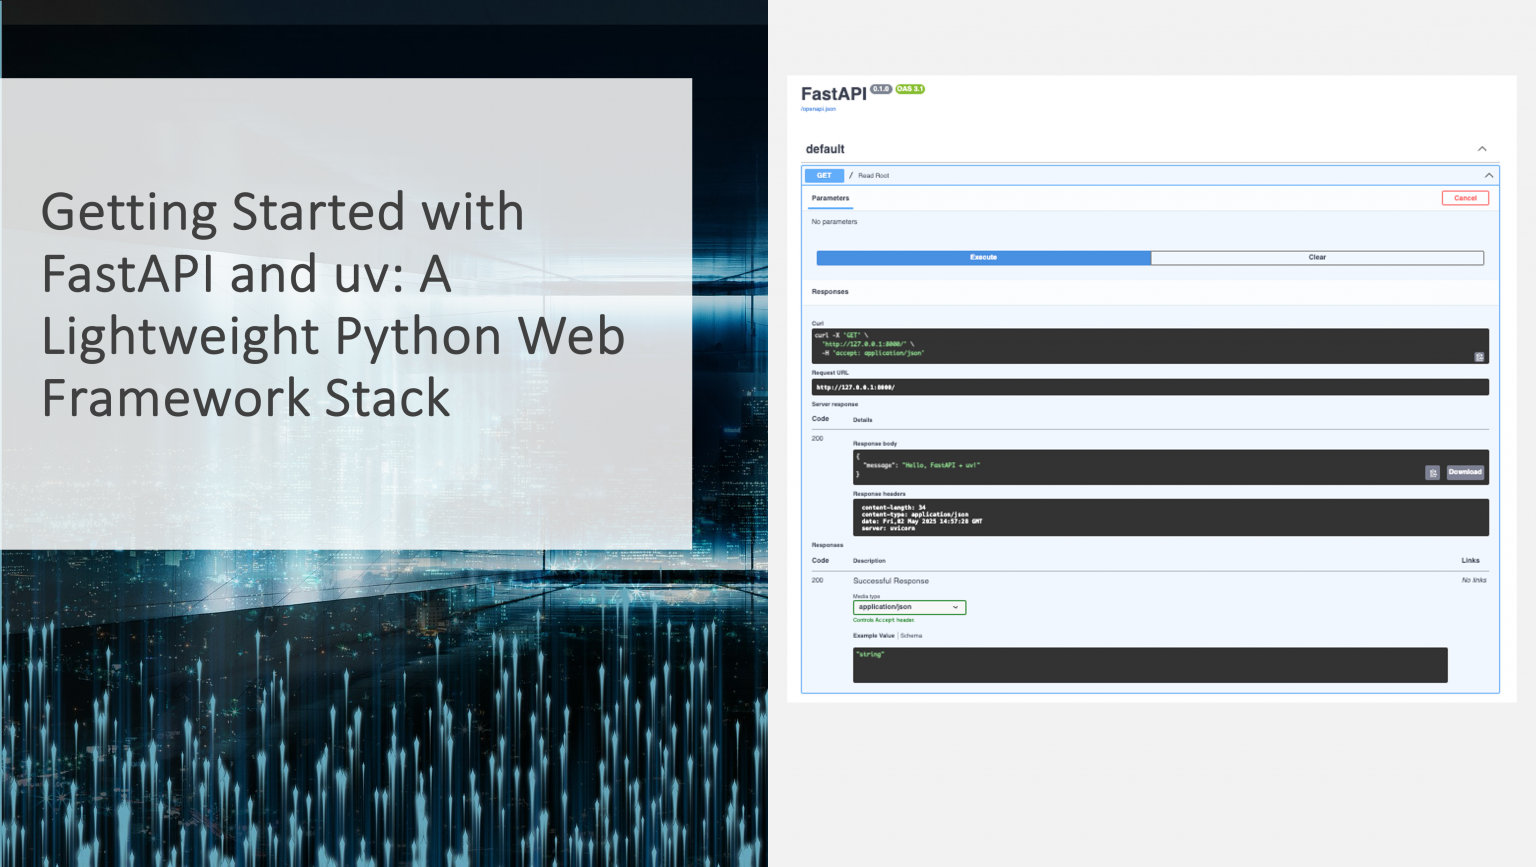Click the response headers code block
The height and width of the screenshot is (867, 1536).
pos(1168,517)
